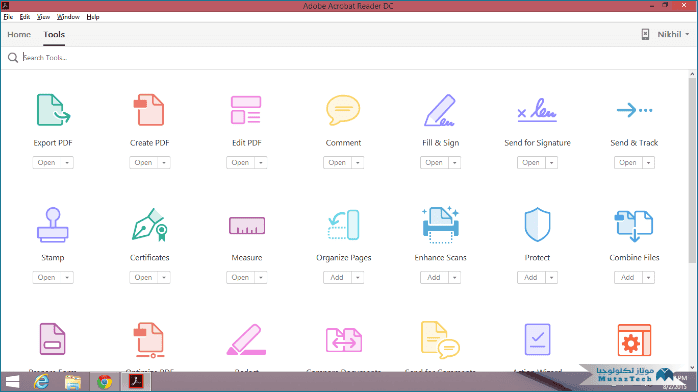This screenshot has width=698, height=392.
Task: Click the Send for Comments icon
Action: click(x=440, y=340)
